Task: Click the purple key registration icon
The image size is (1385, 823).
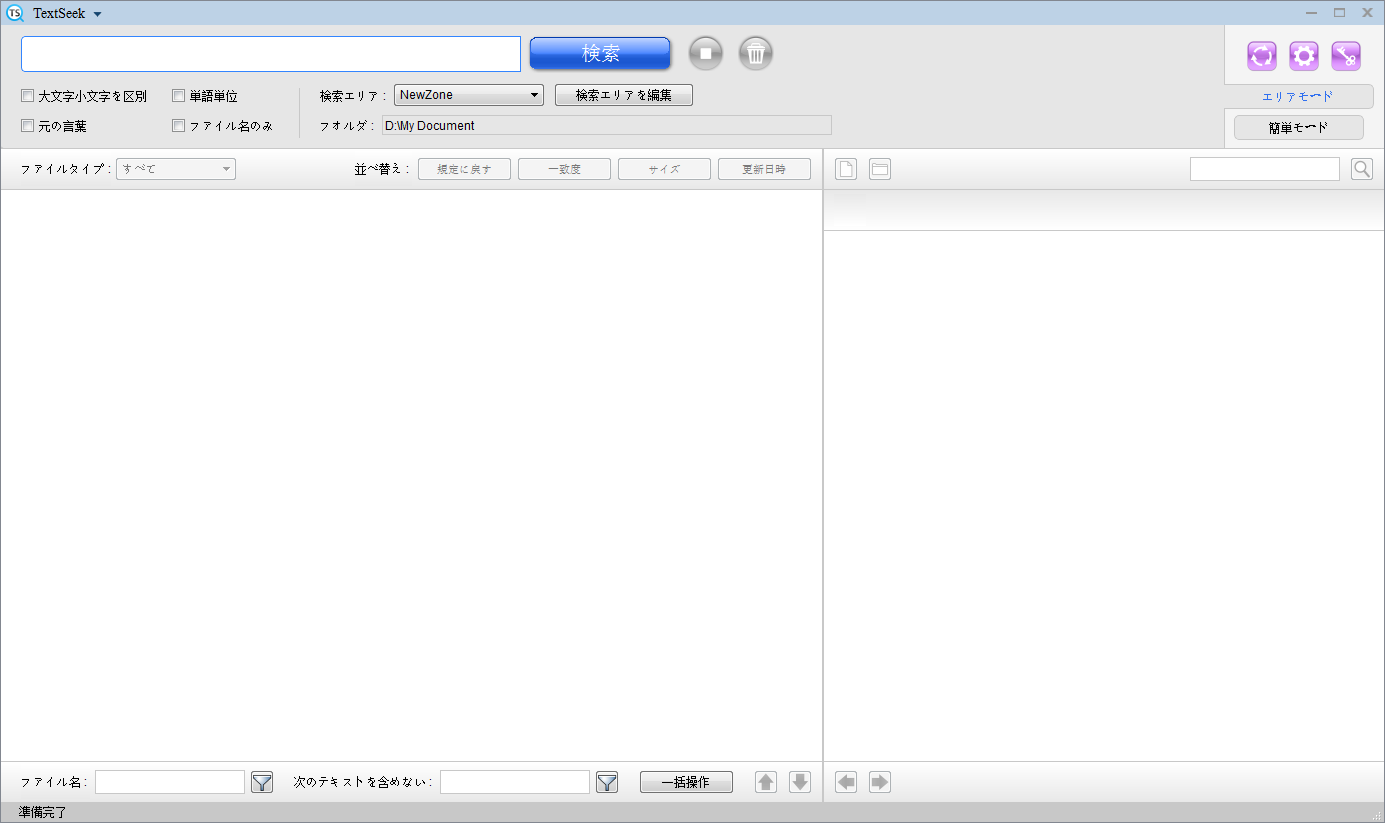Action: click(x=1345, y=56)
